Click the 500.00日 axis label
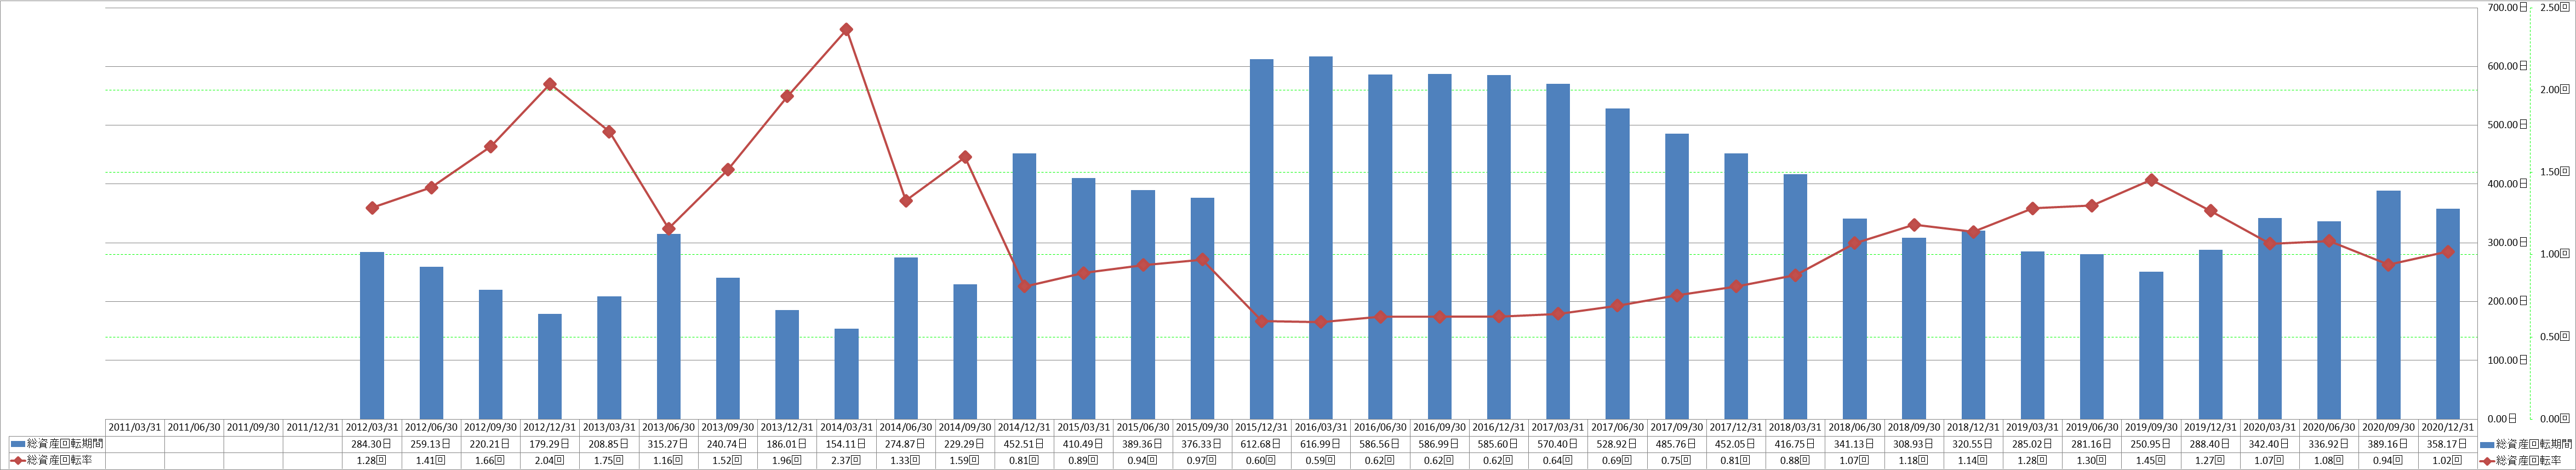This screenshot has width=2576, height=470. click(x=2507, y=125)
